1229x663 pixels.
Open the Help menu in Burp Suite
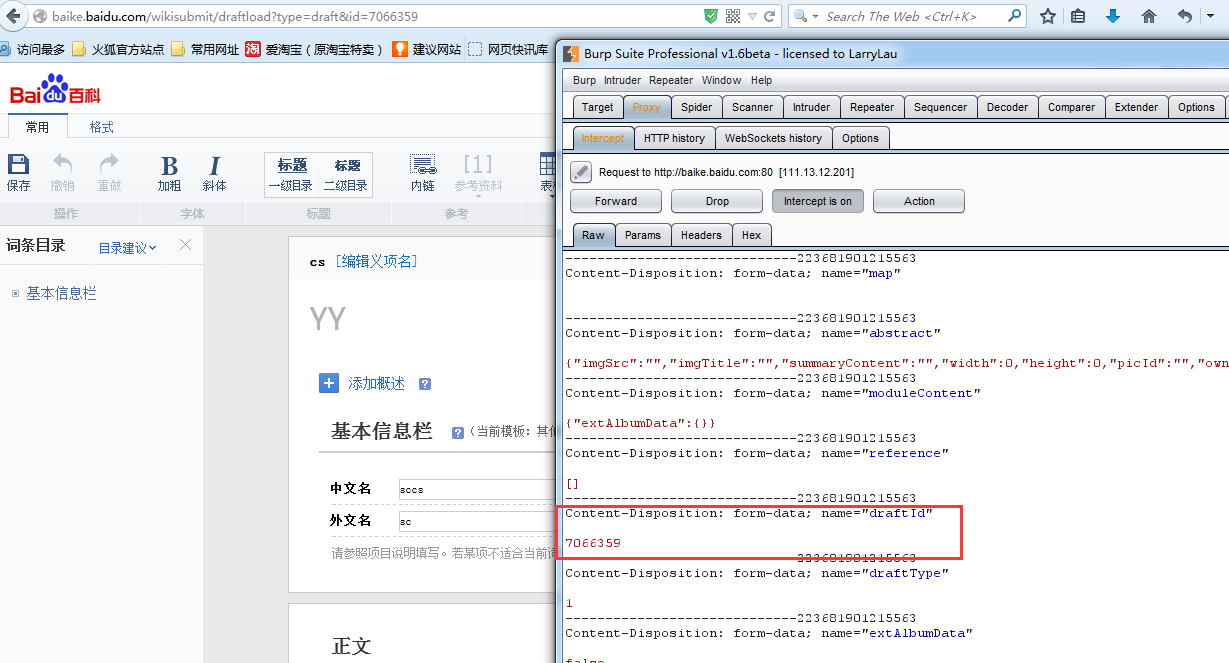761,80
